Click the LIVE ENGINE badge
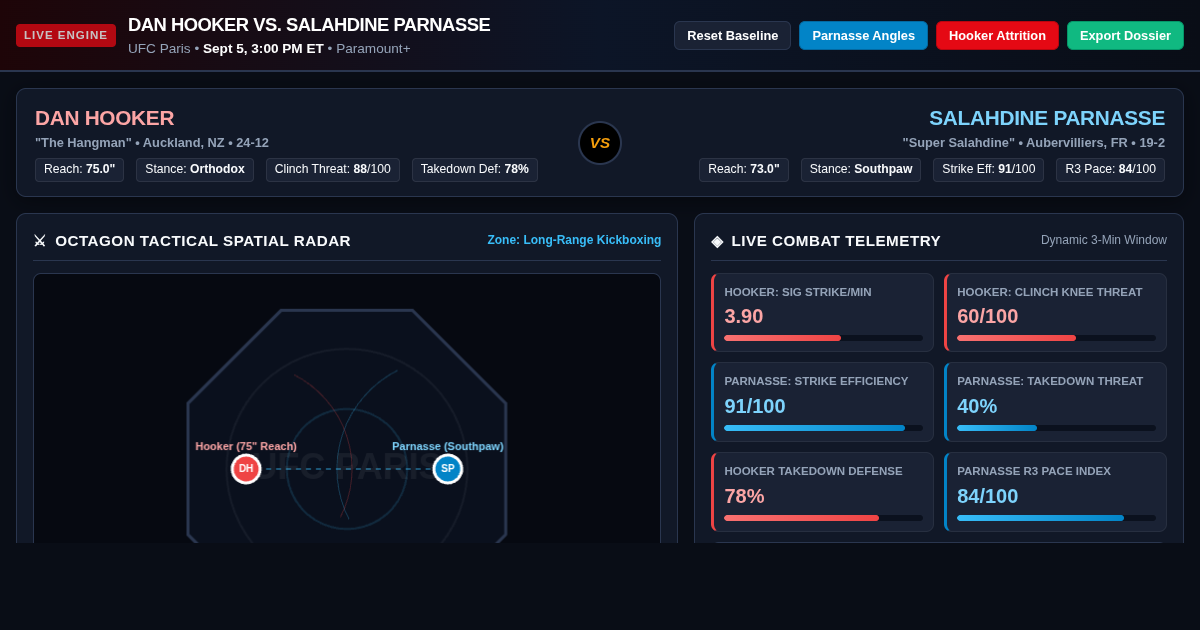1200x630 pixels. [x=66, y=35]
